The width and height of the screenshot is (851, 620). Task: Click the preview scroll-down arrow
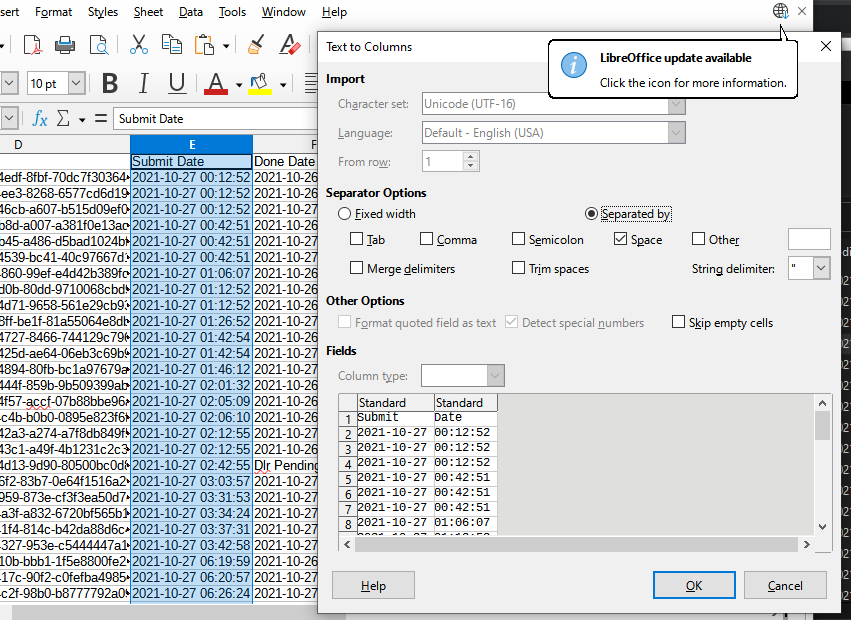(x=822, y=527)
